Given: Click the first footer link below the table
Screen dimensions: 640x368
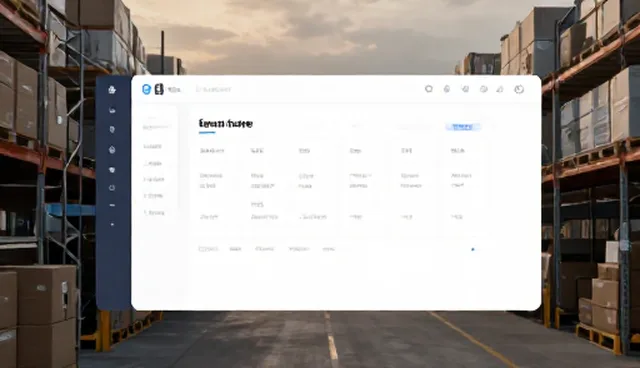Looking at the screenshot, I should point(208,249).
